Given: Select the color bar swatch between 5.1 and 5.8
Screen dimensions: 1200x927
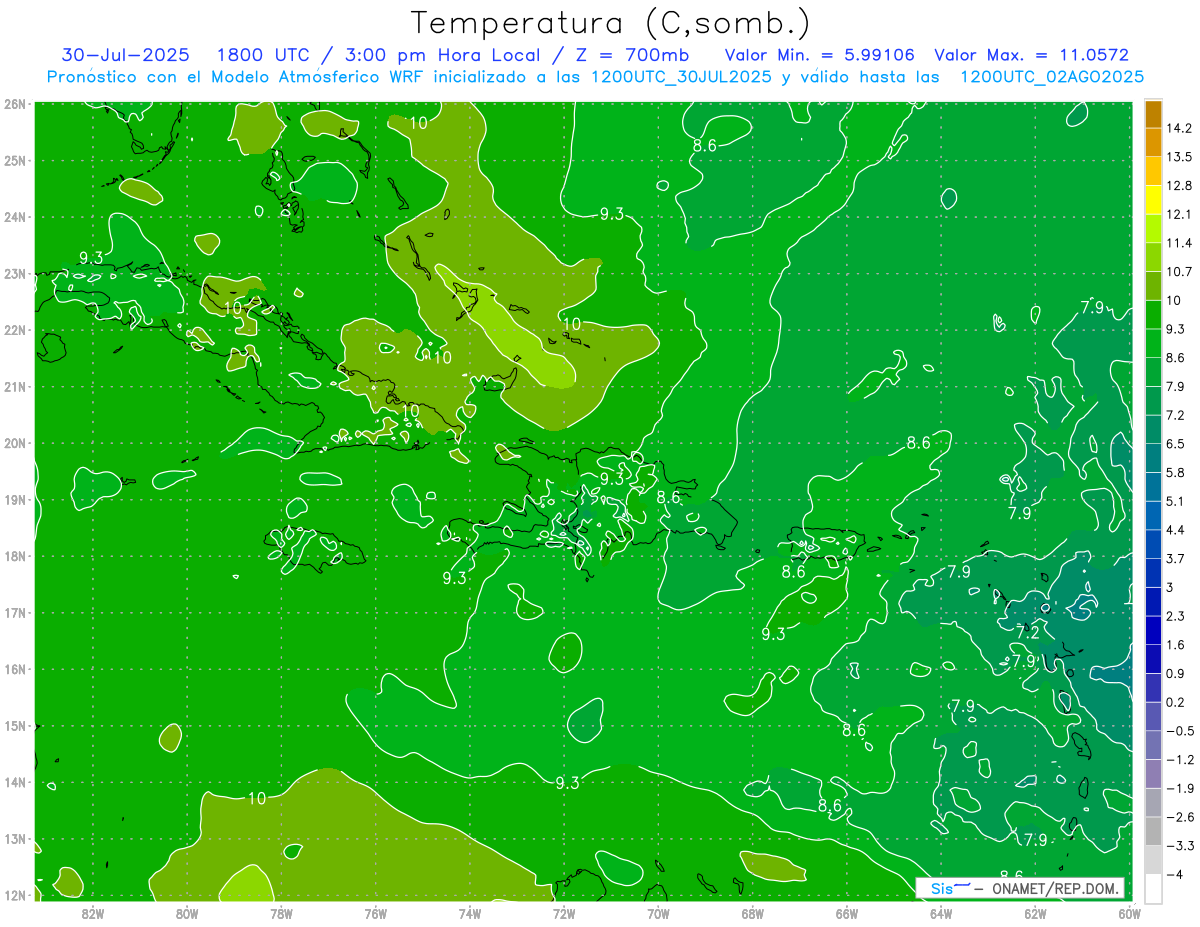Looking at the screenshot, I should (x=1153, y=487).
